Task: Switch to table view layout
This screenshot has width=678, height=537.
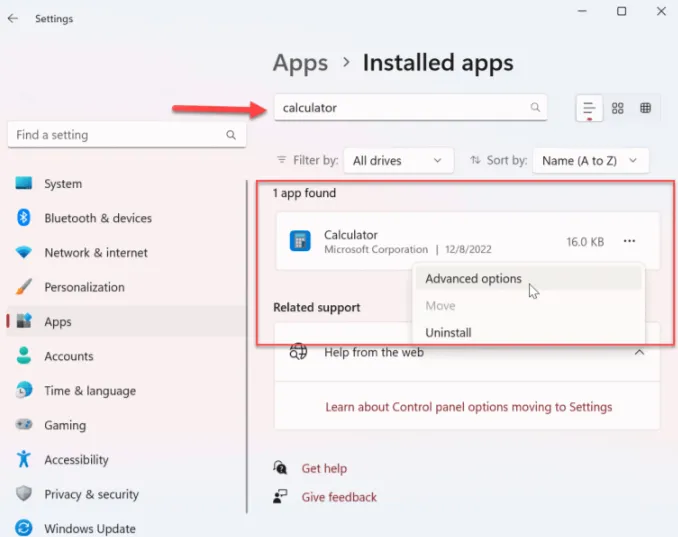Action: (646, 108)
